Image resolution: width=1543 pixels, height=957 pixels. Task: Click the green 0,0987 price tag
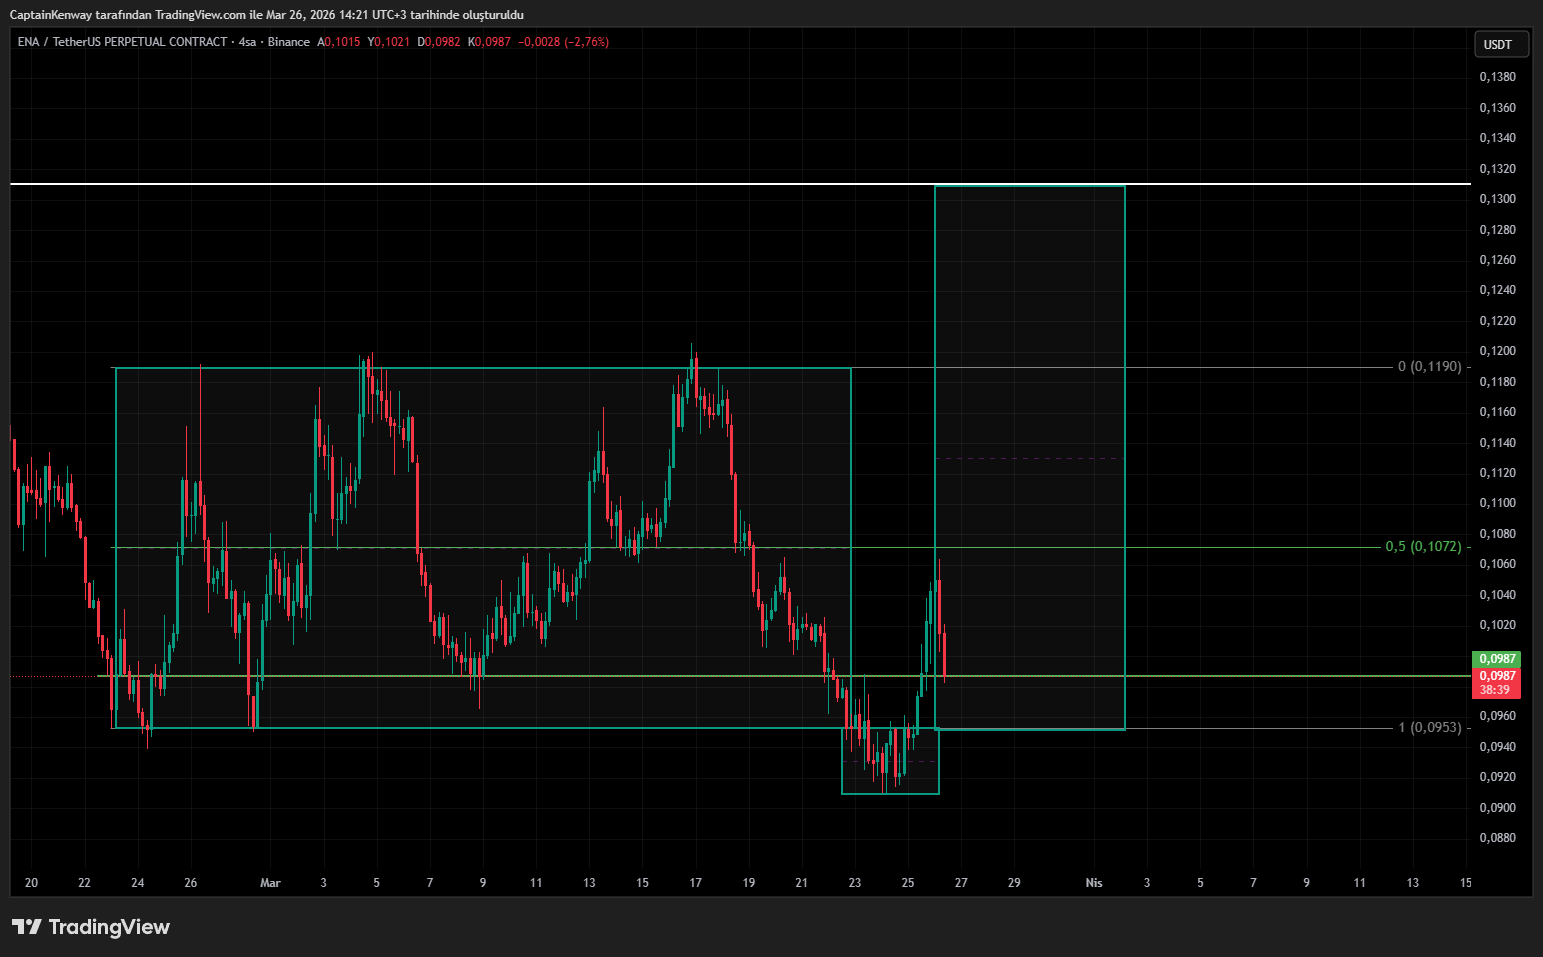tap(1496, 659)
